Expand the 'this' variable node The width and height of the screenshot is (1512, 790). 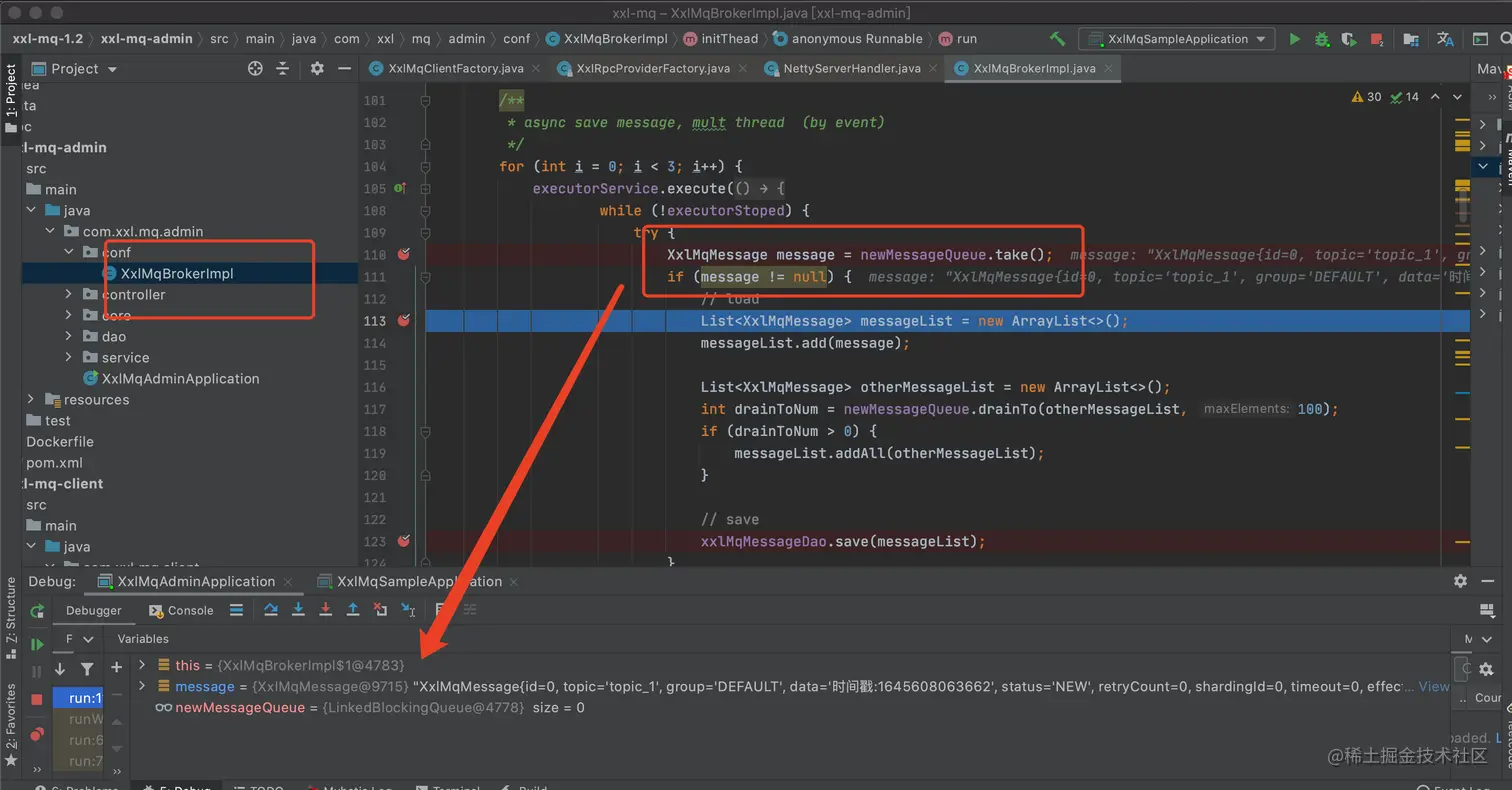coord(142,665)
